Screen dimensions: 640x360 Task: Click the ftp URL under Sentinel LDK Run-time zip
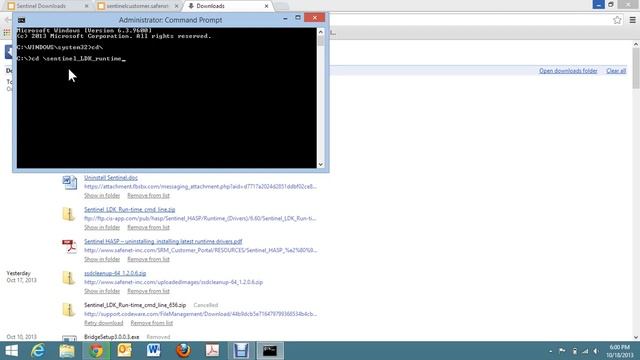(x=200, y=218)
